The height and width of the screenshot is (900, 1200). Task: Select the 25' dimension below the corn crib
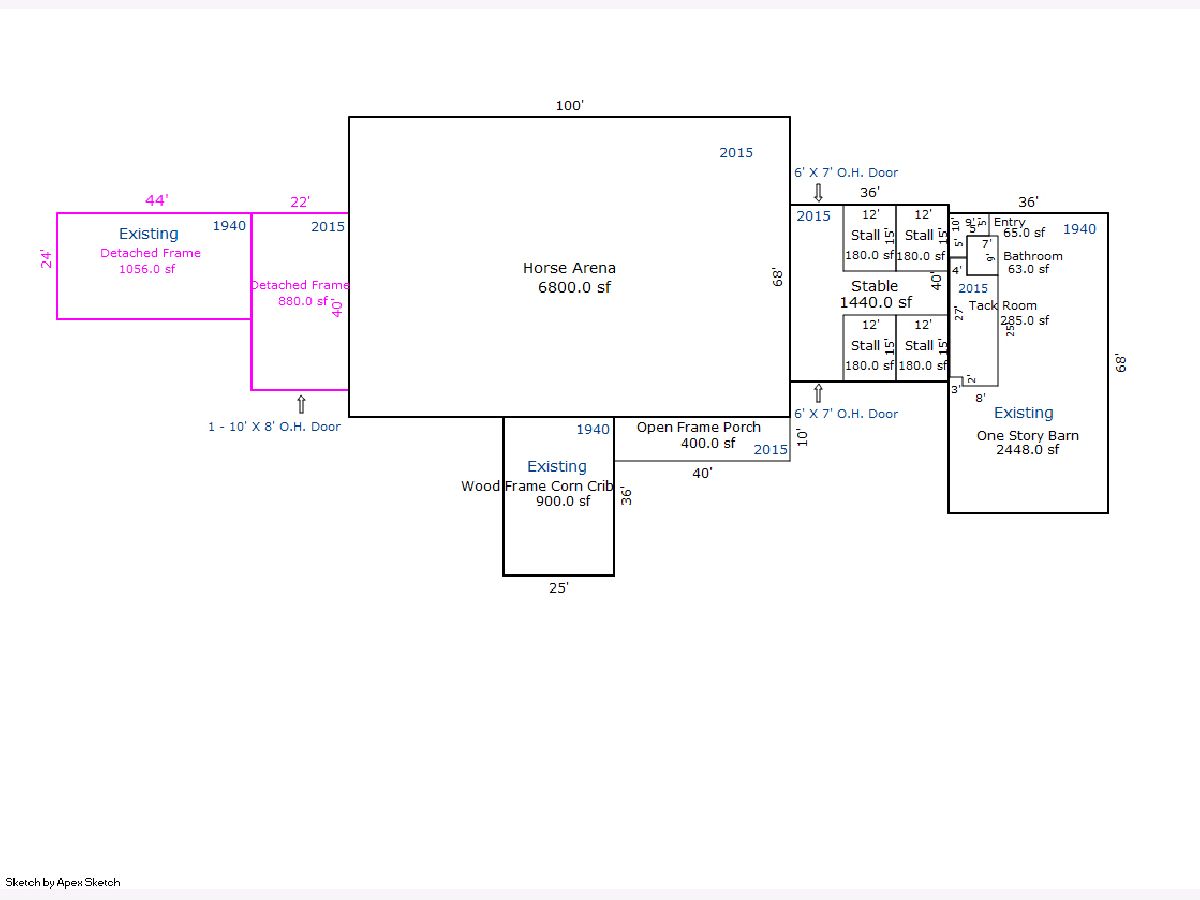point(558,588)
